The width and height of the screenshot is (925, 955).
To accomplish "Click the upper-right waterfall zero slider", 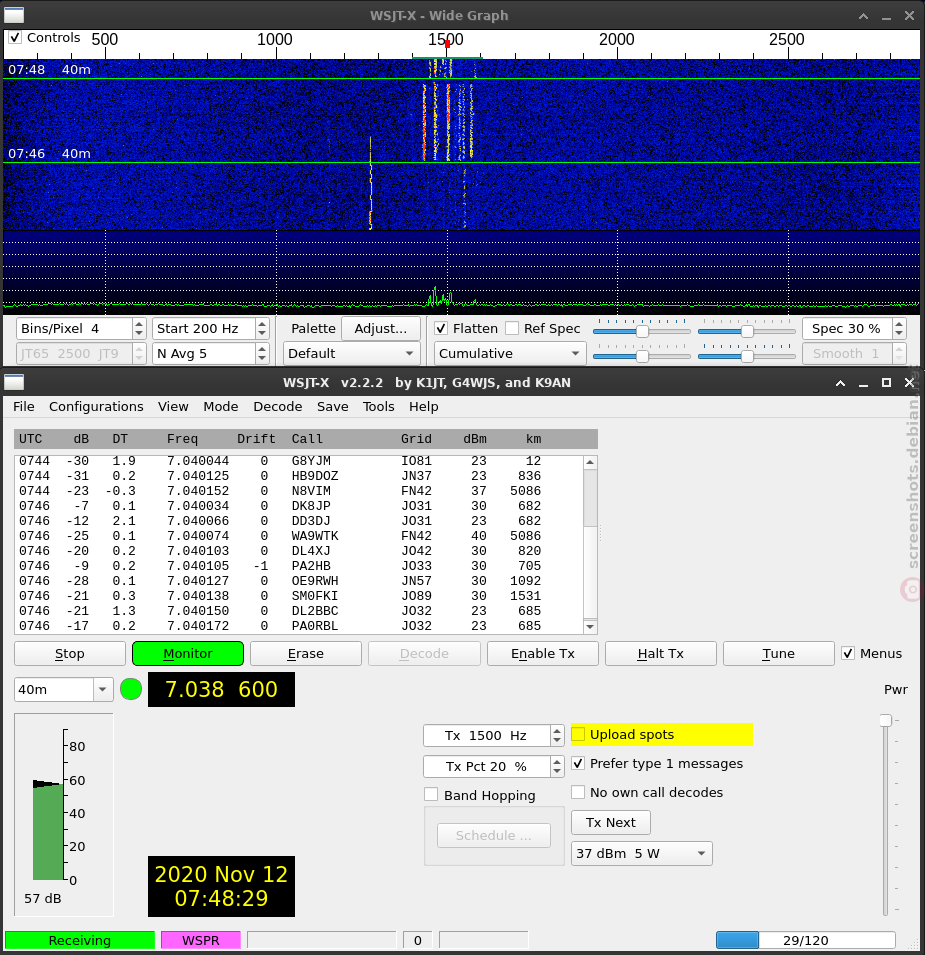I will (747, 331).
